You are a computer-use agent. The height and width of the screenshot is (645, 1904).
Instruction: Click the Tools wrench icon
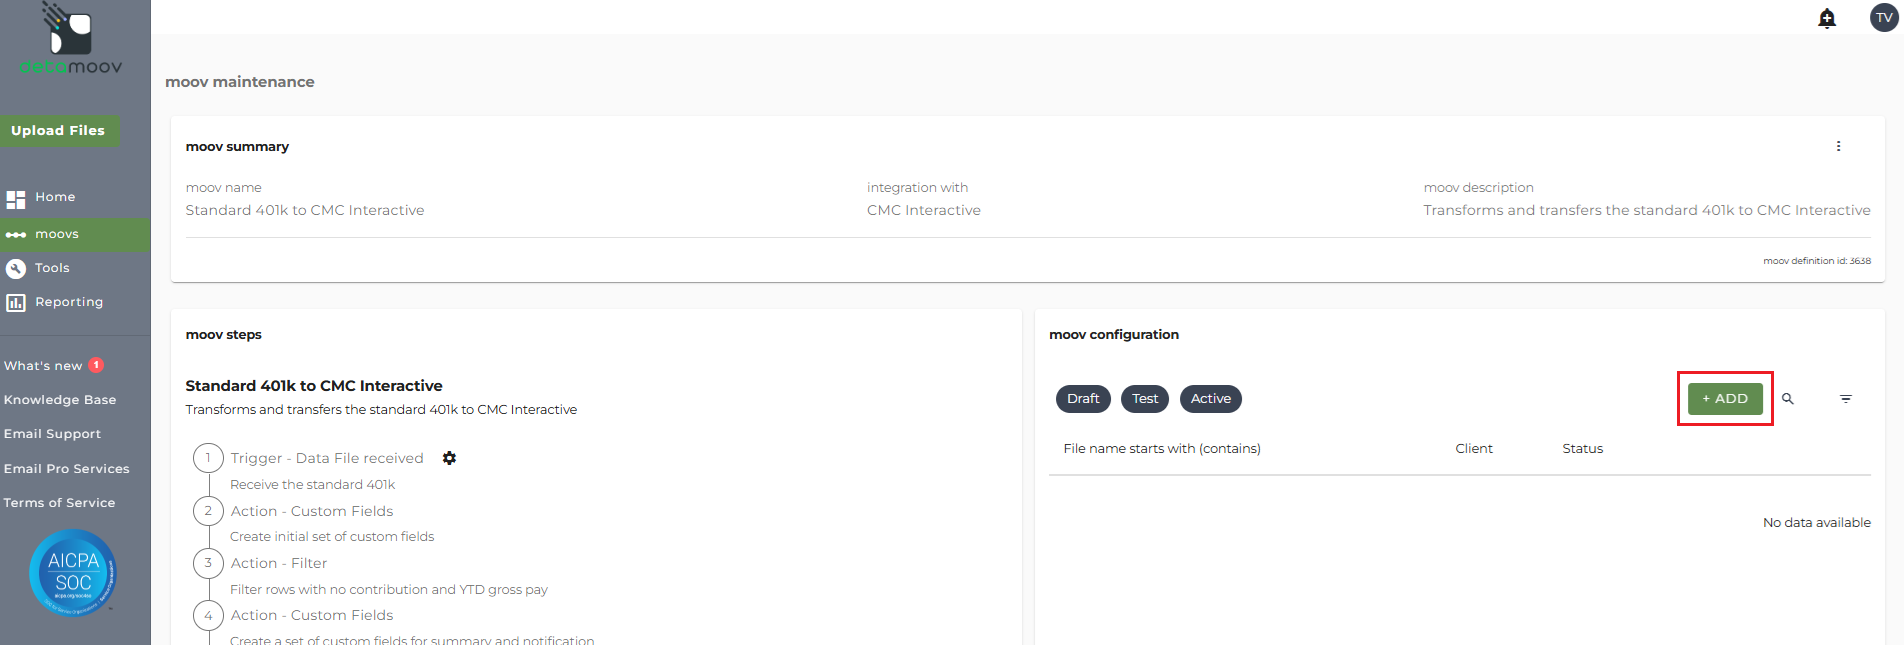pyautogui.click(x=16, y=268)
